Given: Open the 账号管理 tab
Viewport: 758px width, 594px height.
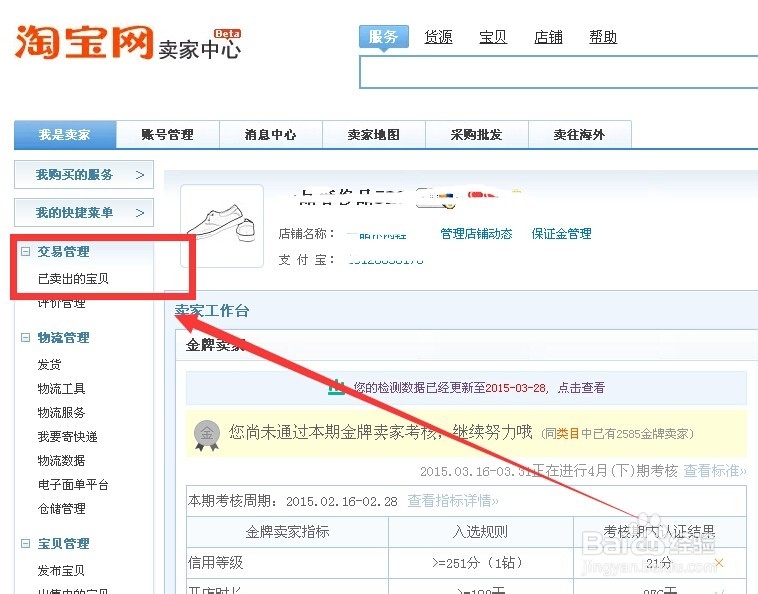Looking at the screenshot, I should pos(168,134).
